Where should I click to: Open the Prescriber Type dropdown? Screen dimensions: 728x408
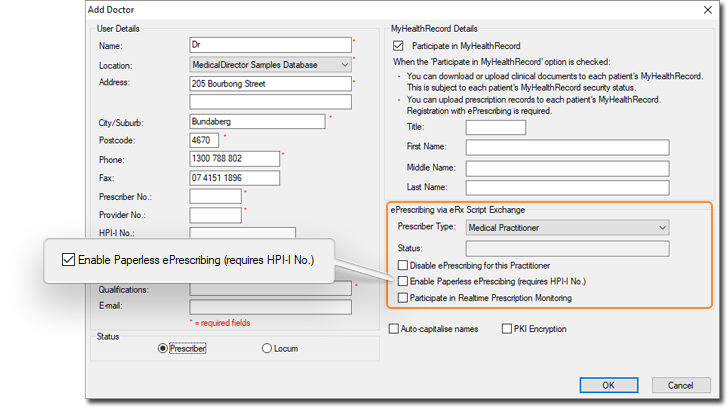(567, 227)
